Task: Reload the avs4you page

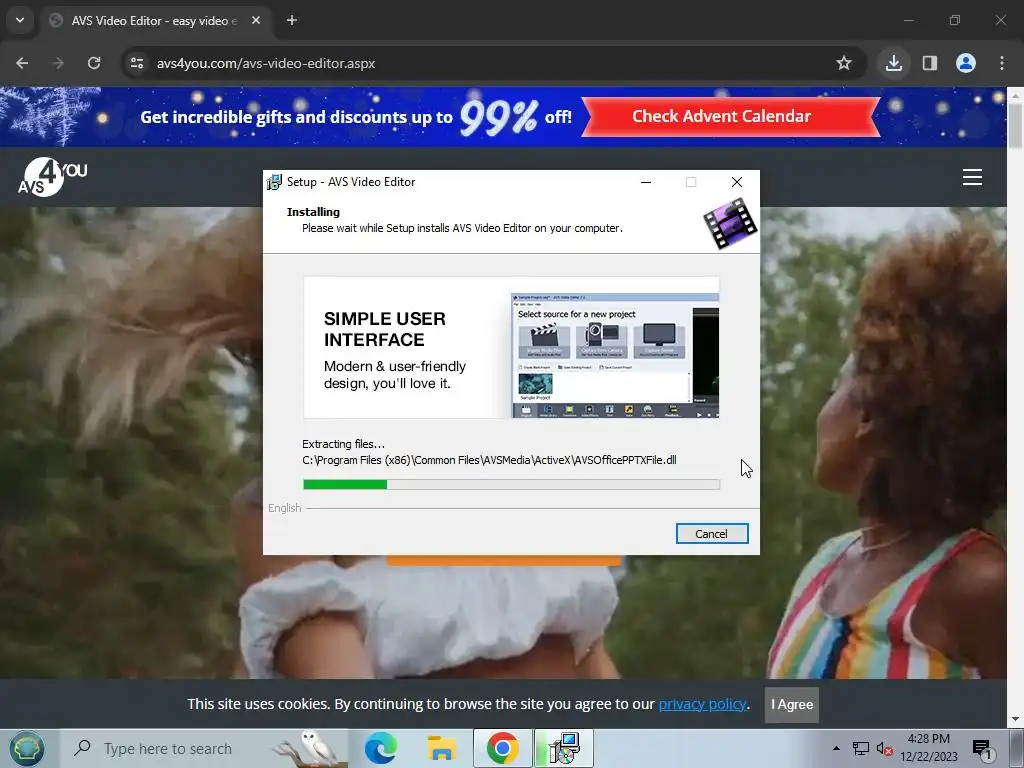Action: 94,63
